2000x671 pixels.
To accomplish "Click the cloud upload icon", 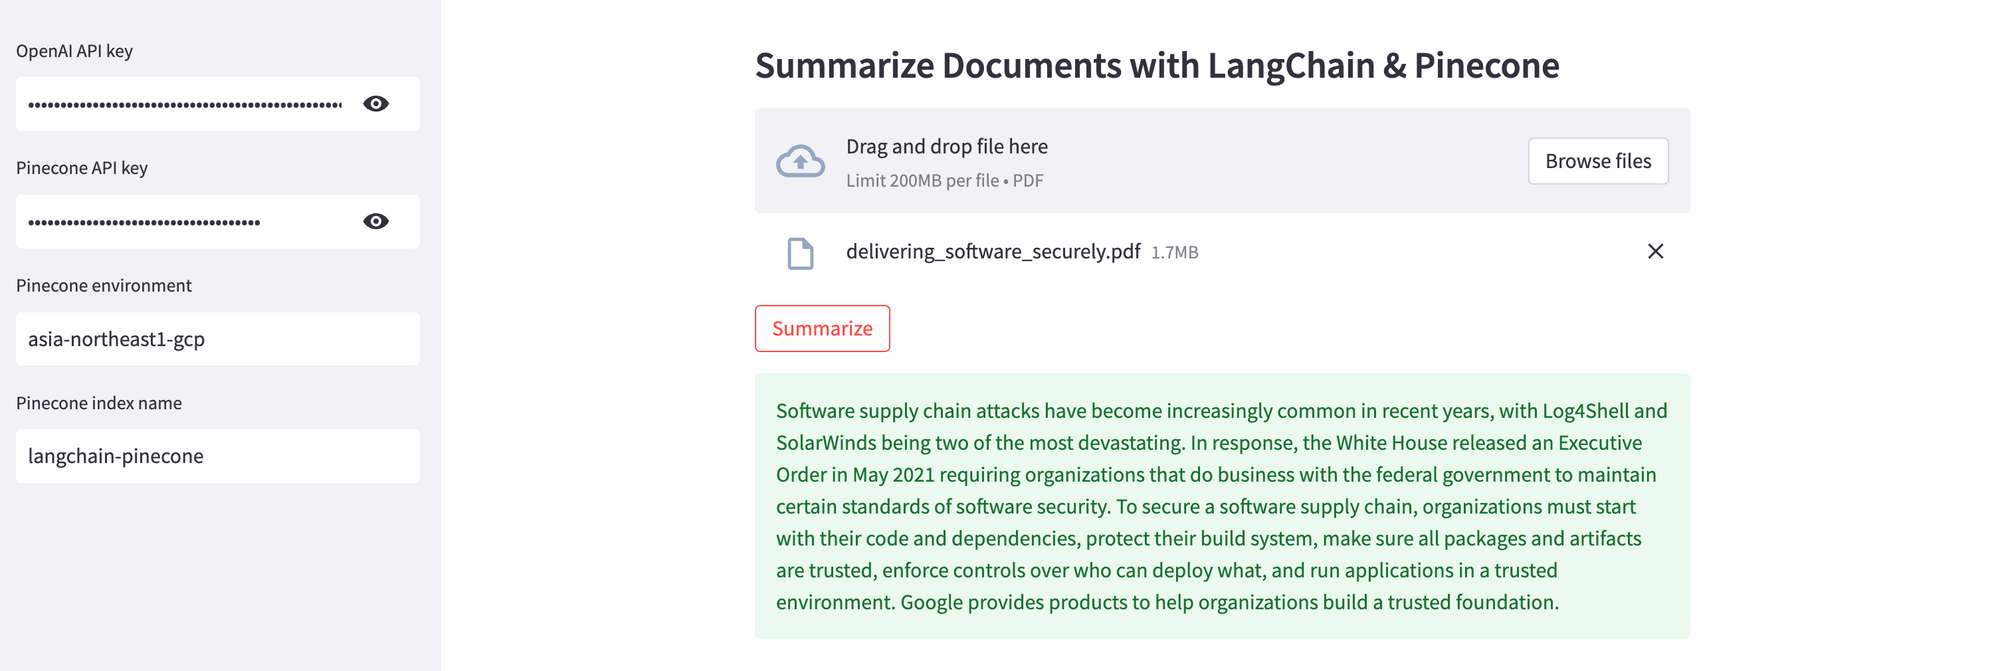I will (801, 161).
